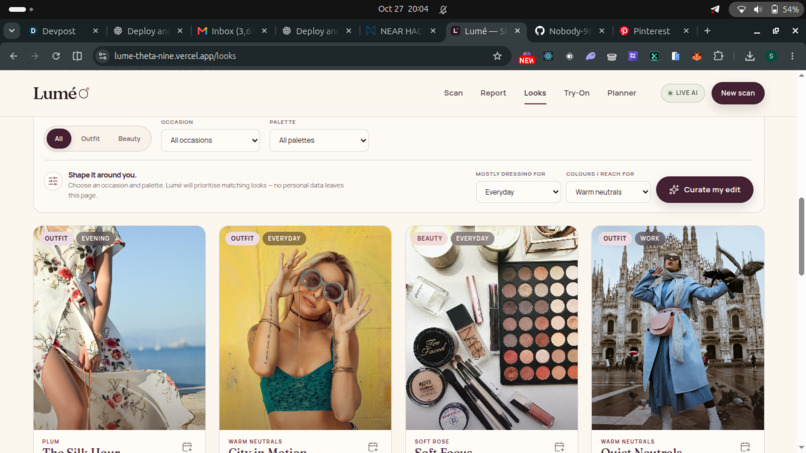
Task: Open the Scan page
Action: (453, 93)
